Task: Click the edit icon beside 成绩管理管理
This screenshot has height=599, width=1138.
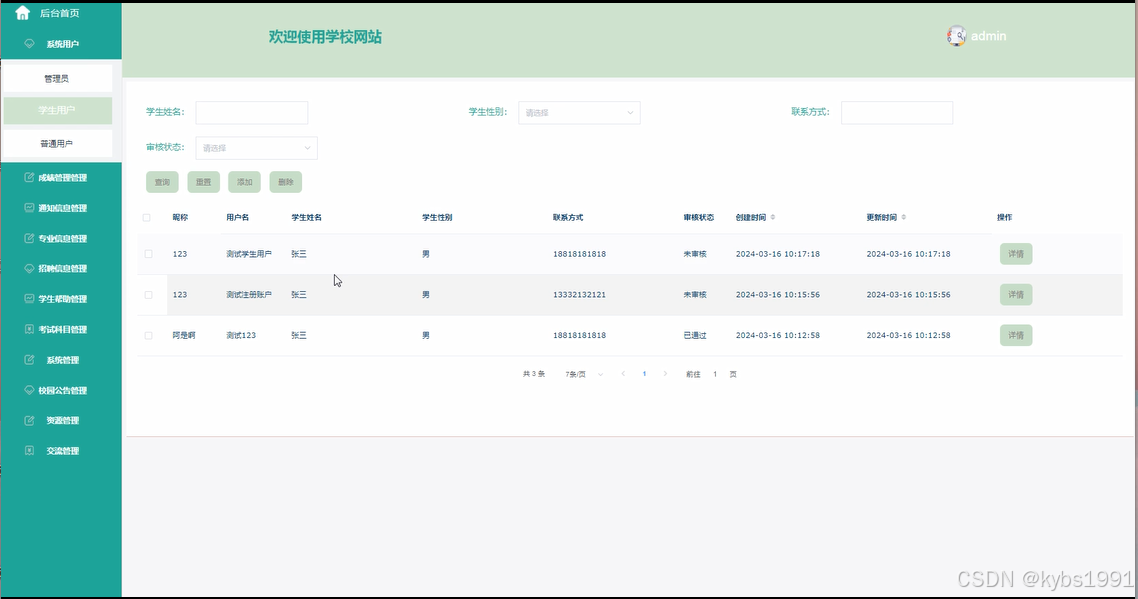Action: (29, 177)
